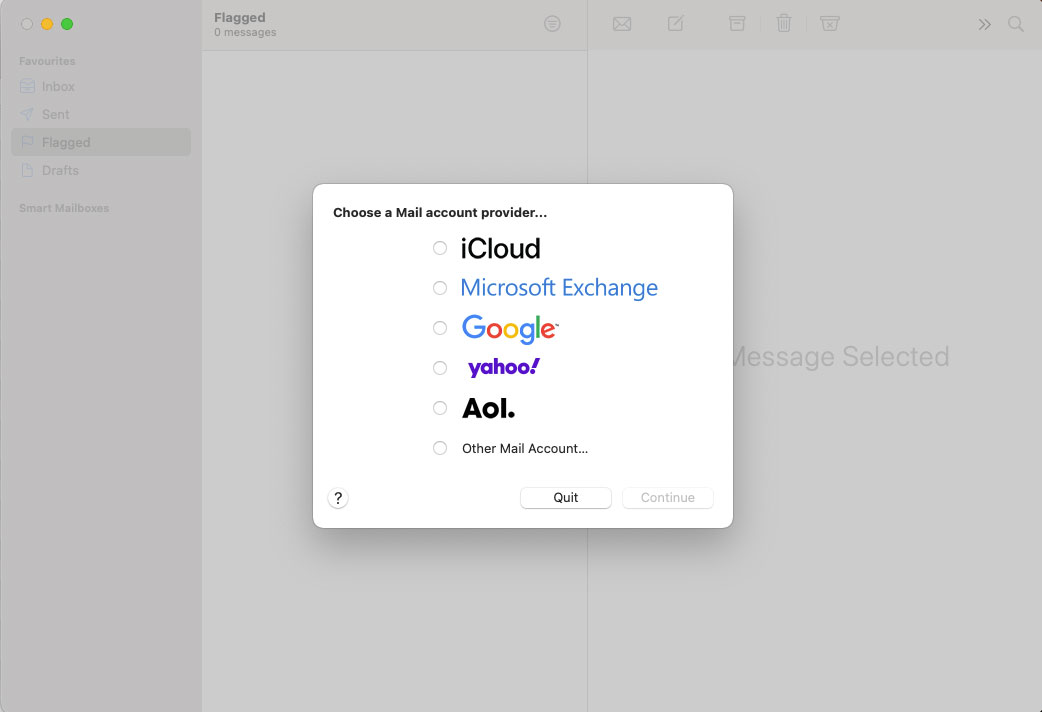1042x712 pixels.
Task: Open the message filter icon
Action: tap(552, 24)
